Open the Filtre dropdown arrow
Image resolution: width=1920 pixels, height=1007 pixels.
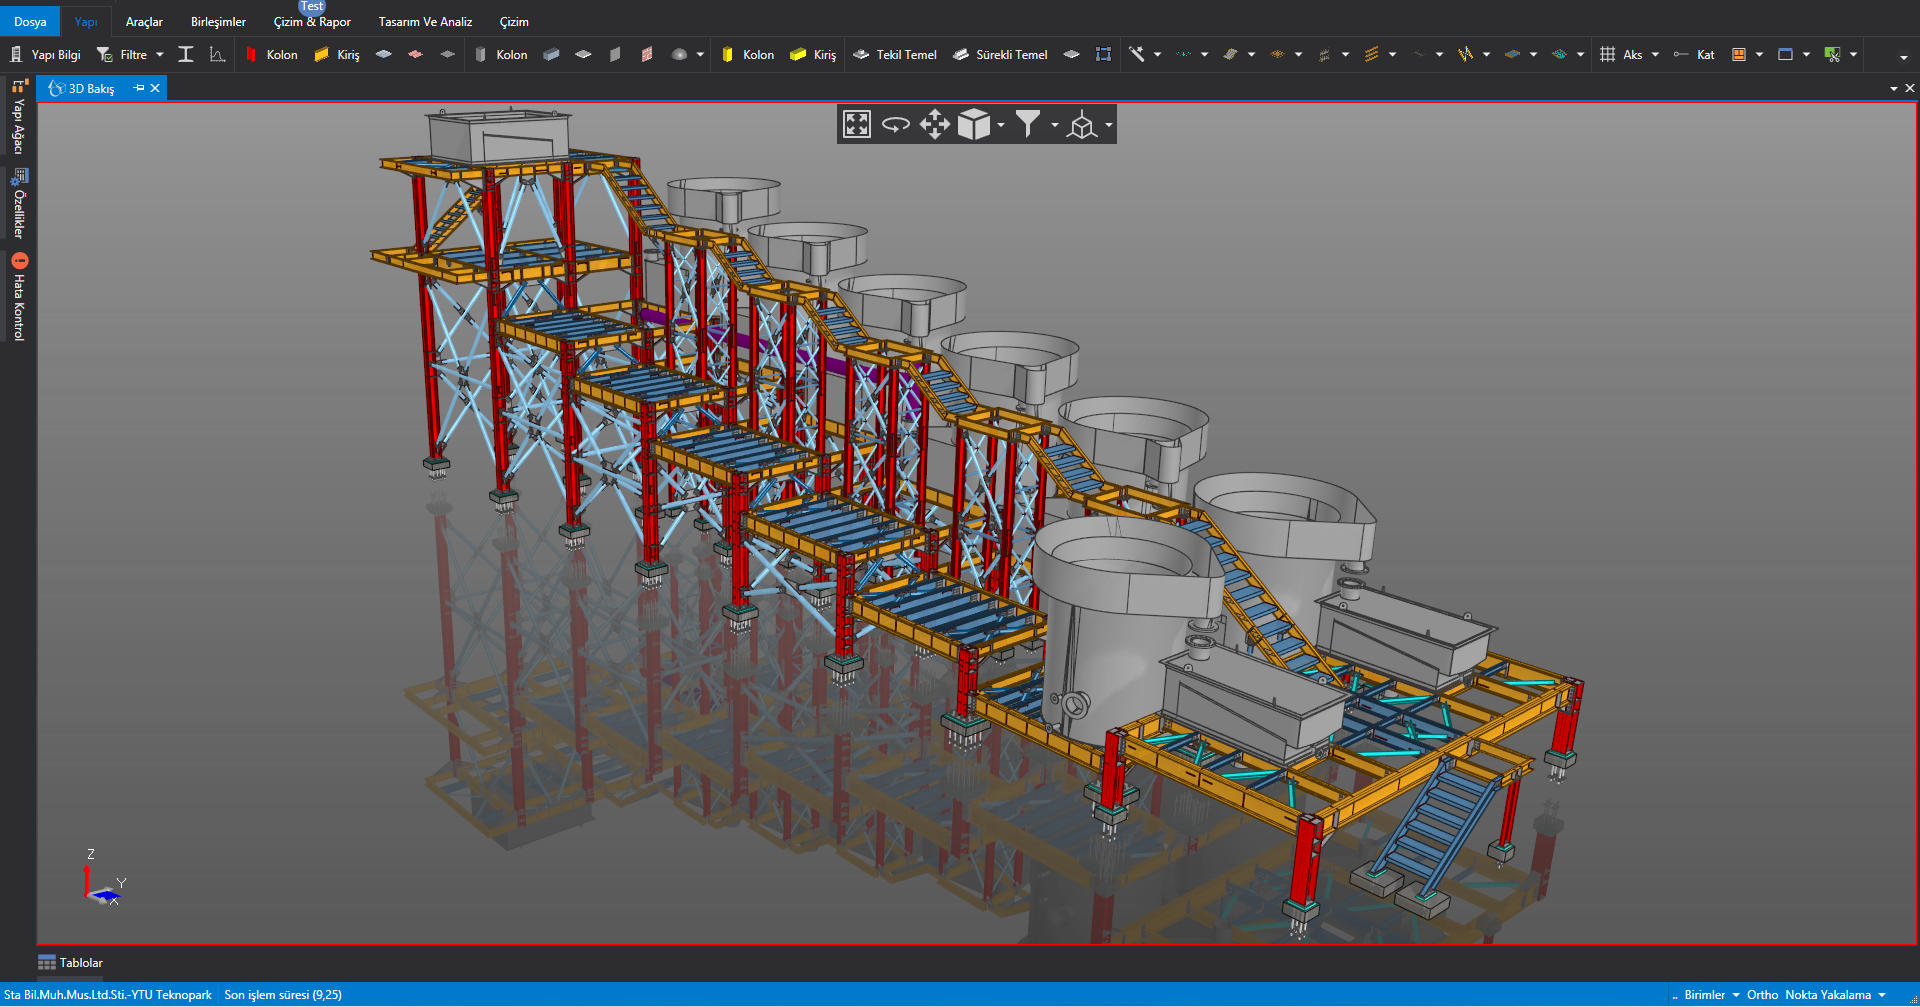pos(160,55)
